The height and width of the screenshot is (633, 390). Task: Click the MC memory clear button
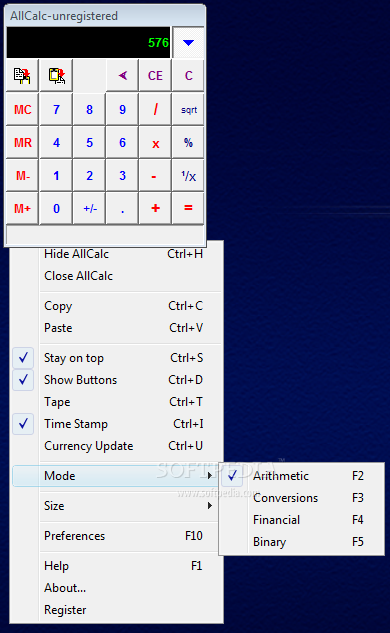click(x=23, y=109)
